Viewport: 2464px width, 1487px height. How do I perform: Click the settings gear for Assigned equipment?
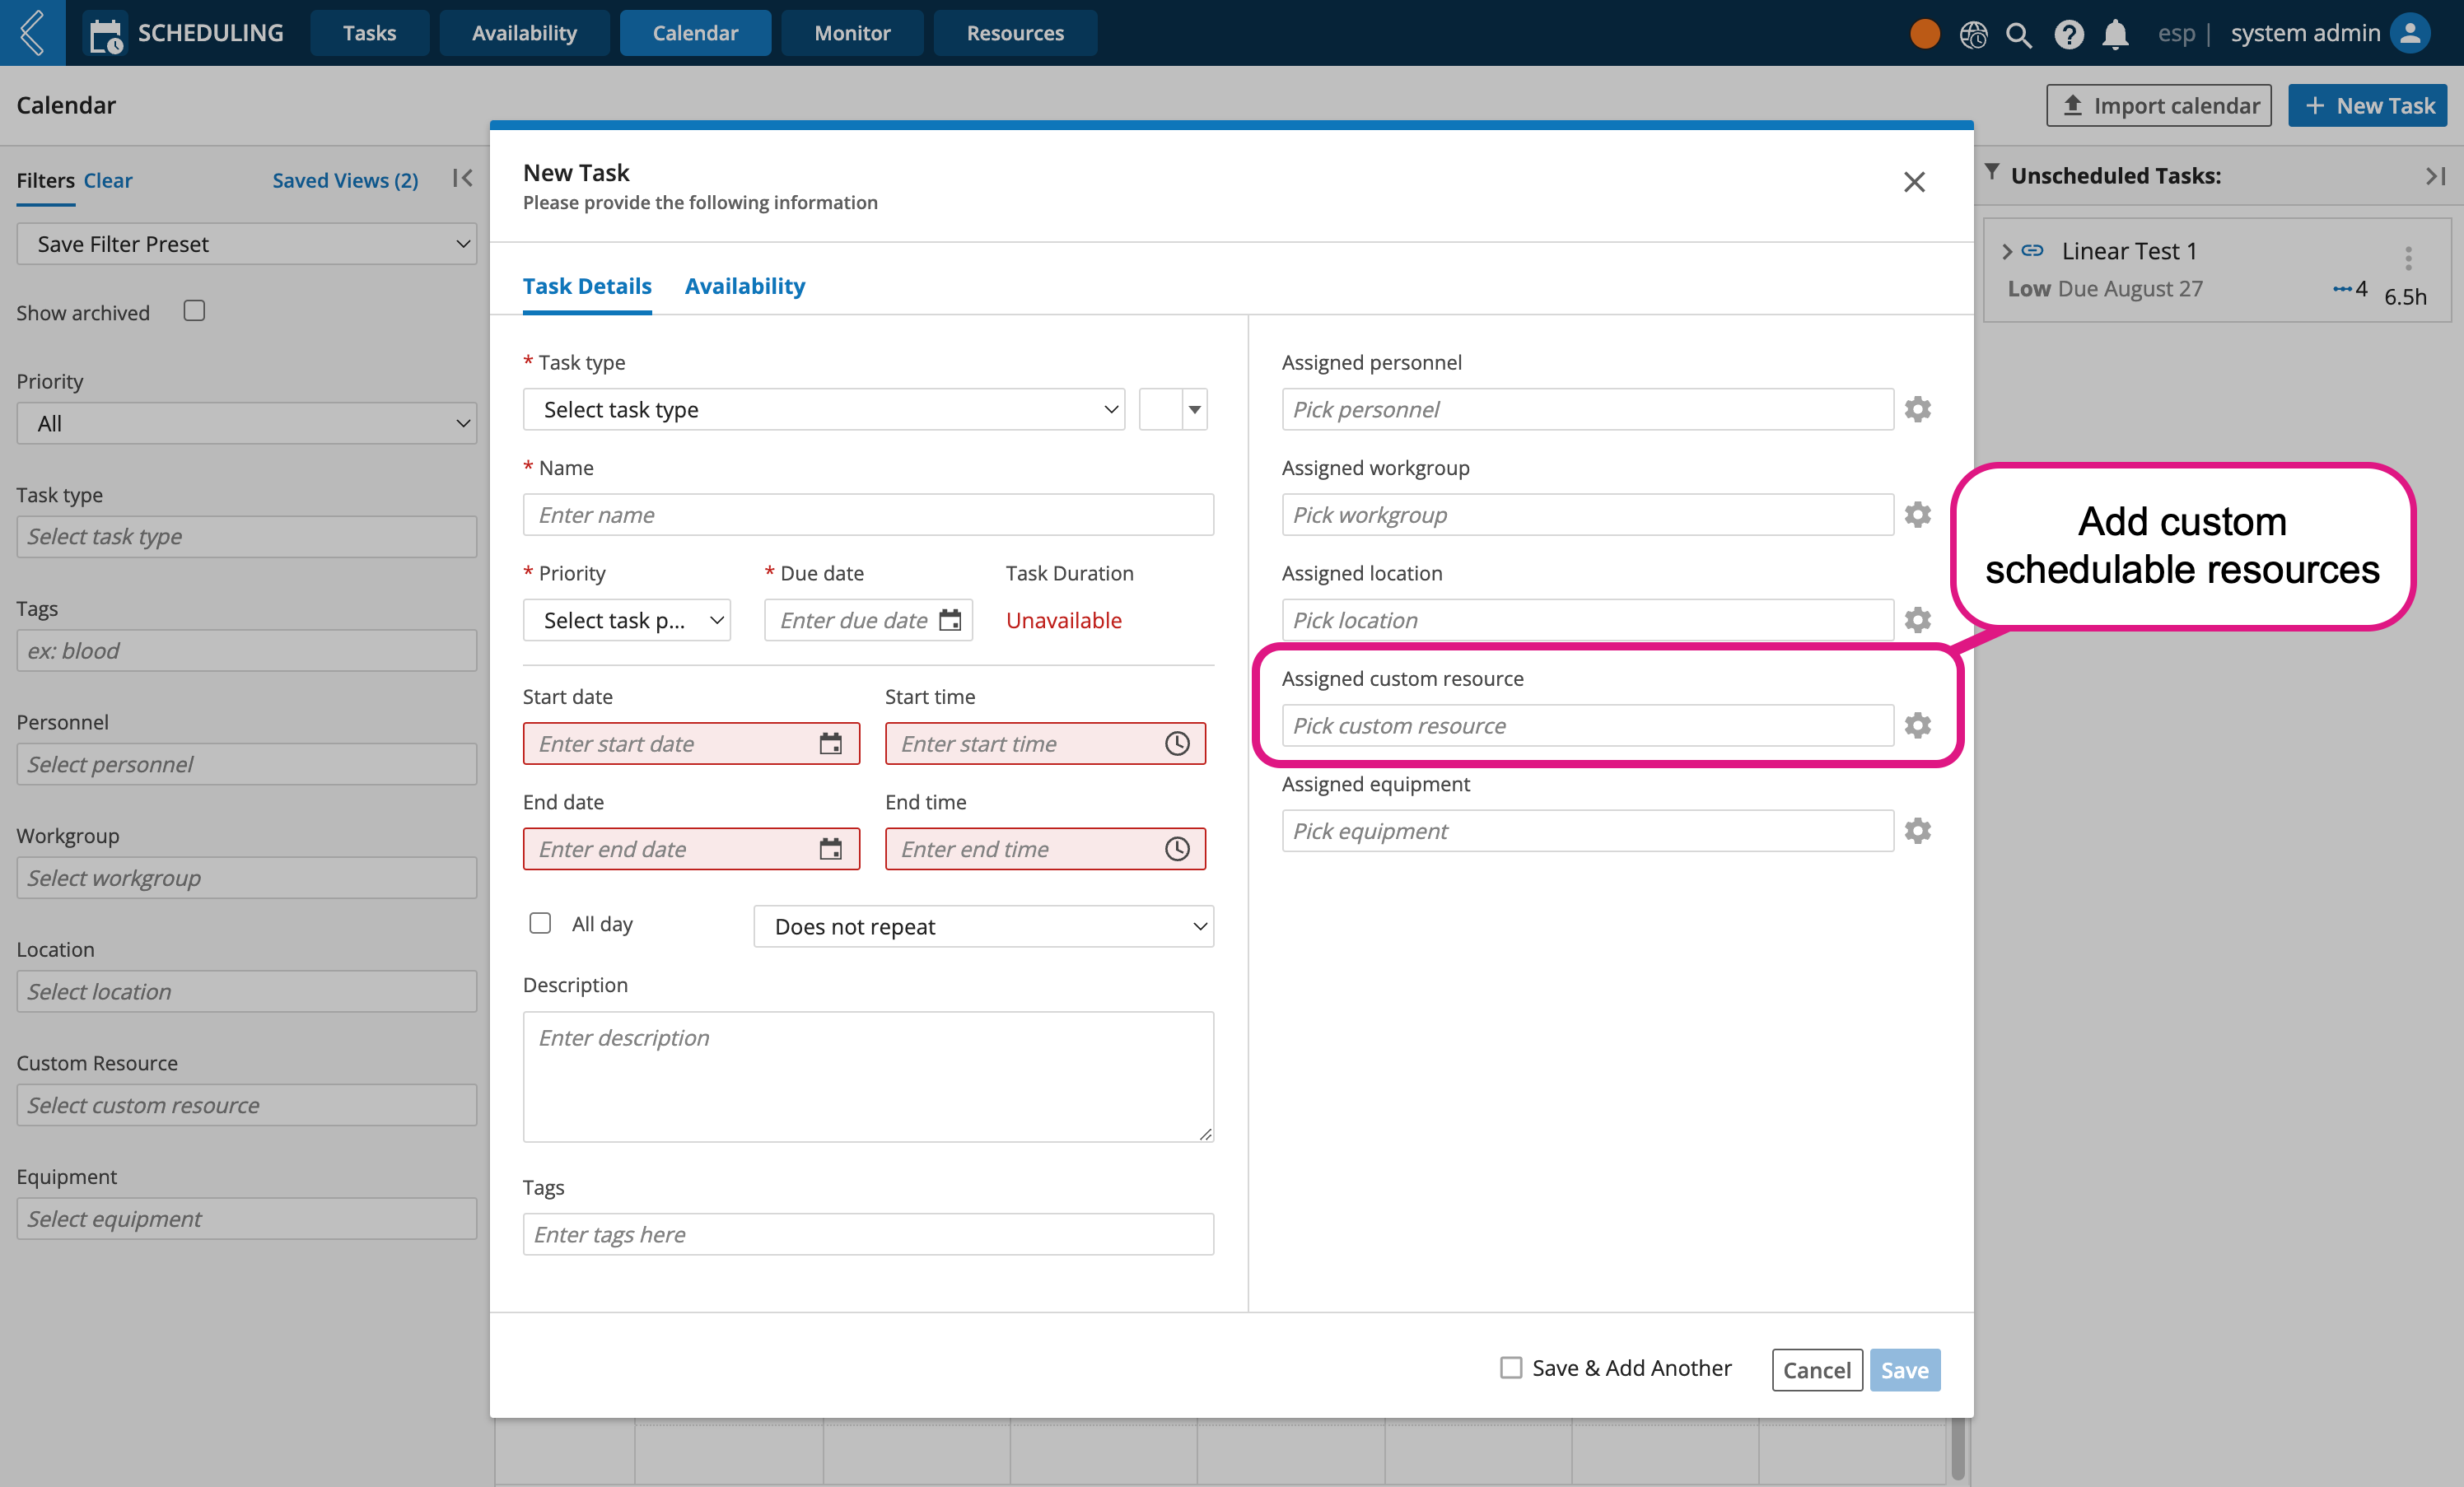(x=1916, y=831)
